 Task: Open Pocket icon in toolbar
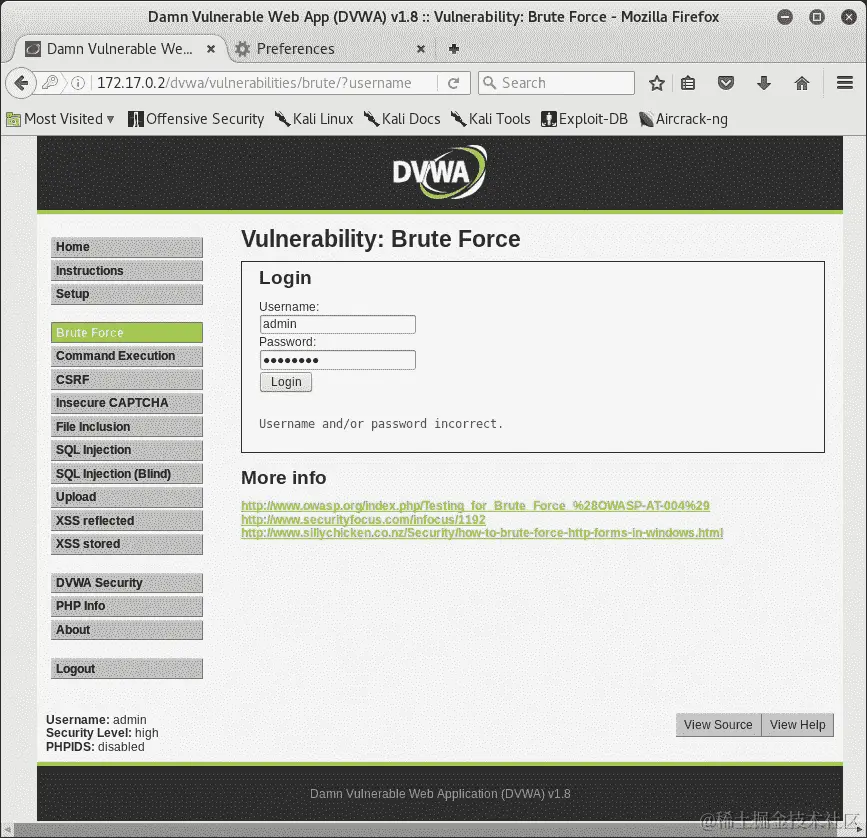point(725,83)
